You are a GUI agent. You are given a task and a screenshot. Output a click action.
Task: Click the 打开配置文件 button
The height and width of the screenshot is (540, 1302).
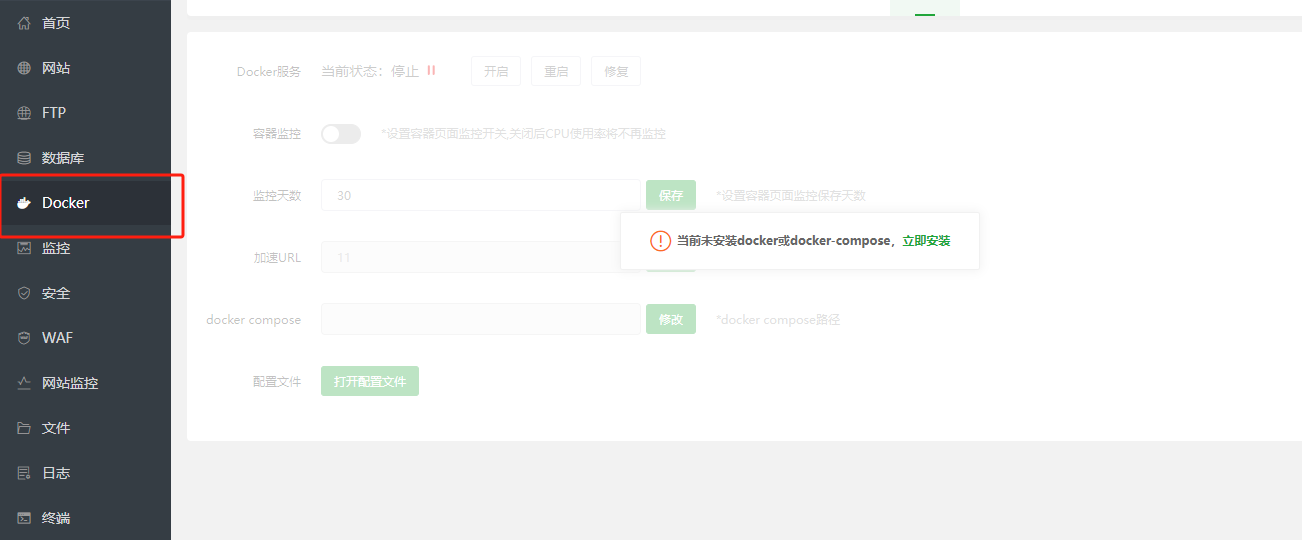370,381
